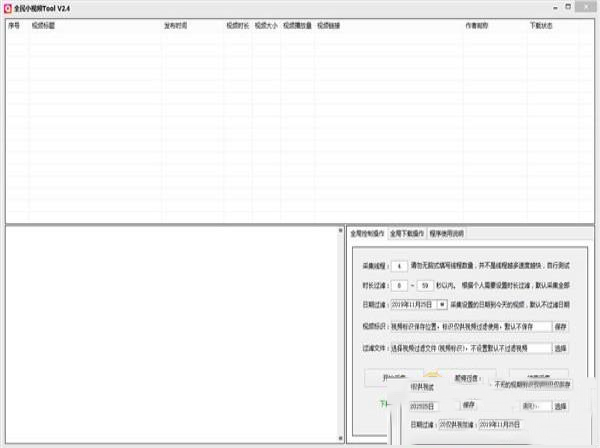Switch to the 全局控制操作 tab
The image size is (600, 448).
click(367, 233)
